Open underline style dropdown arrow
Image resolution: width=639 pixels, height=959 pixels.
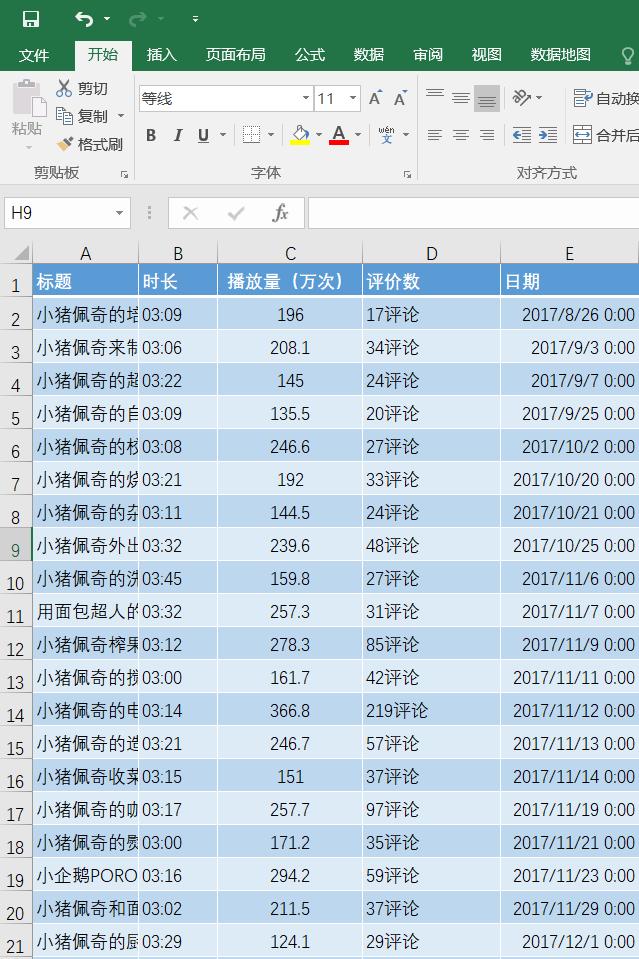pyautogui.click(x=223, y=135)
